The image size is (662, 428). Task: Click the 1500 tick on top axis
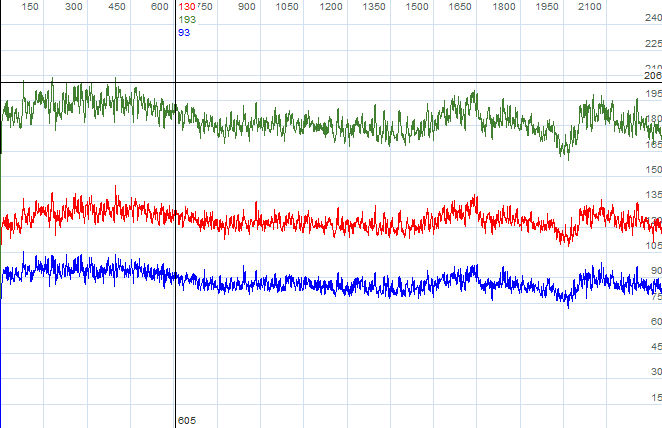418,7
